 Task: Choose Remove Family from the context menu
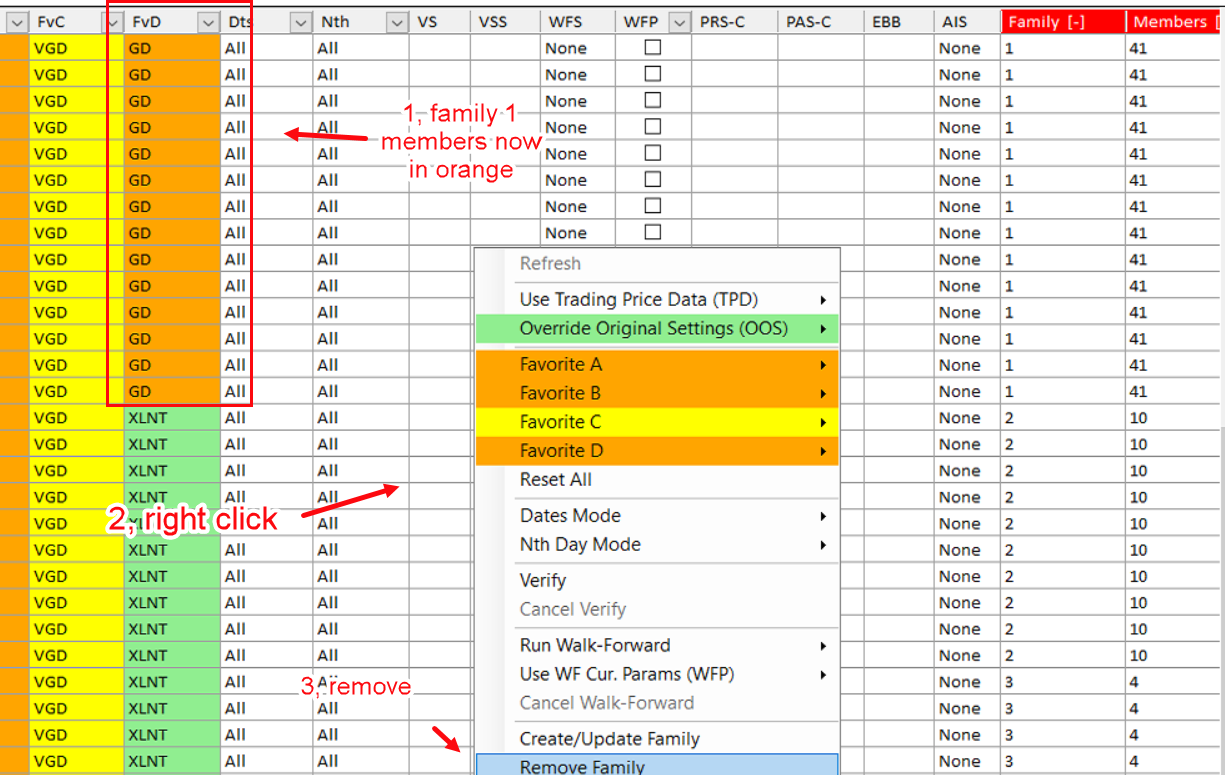582,767
